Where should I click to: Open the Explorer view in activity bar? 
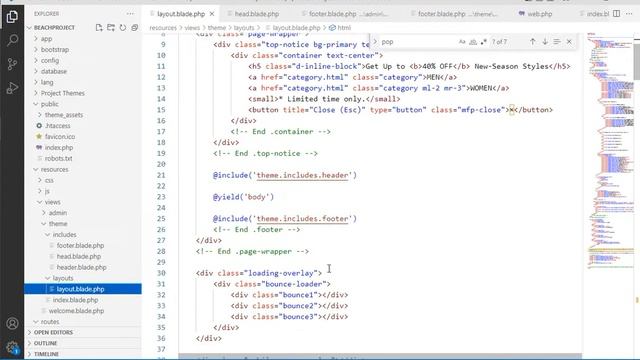click(x=12, y=17)
